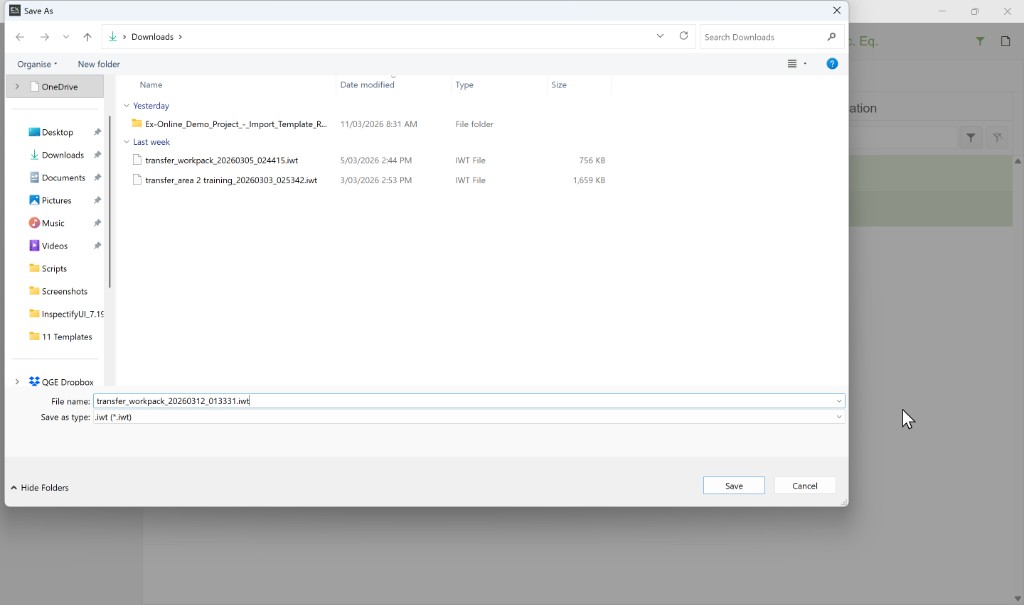The image size is (1024, 605).
Task: Open Music in the sidebar
Action: pos(53,223)
